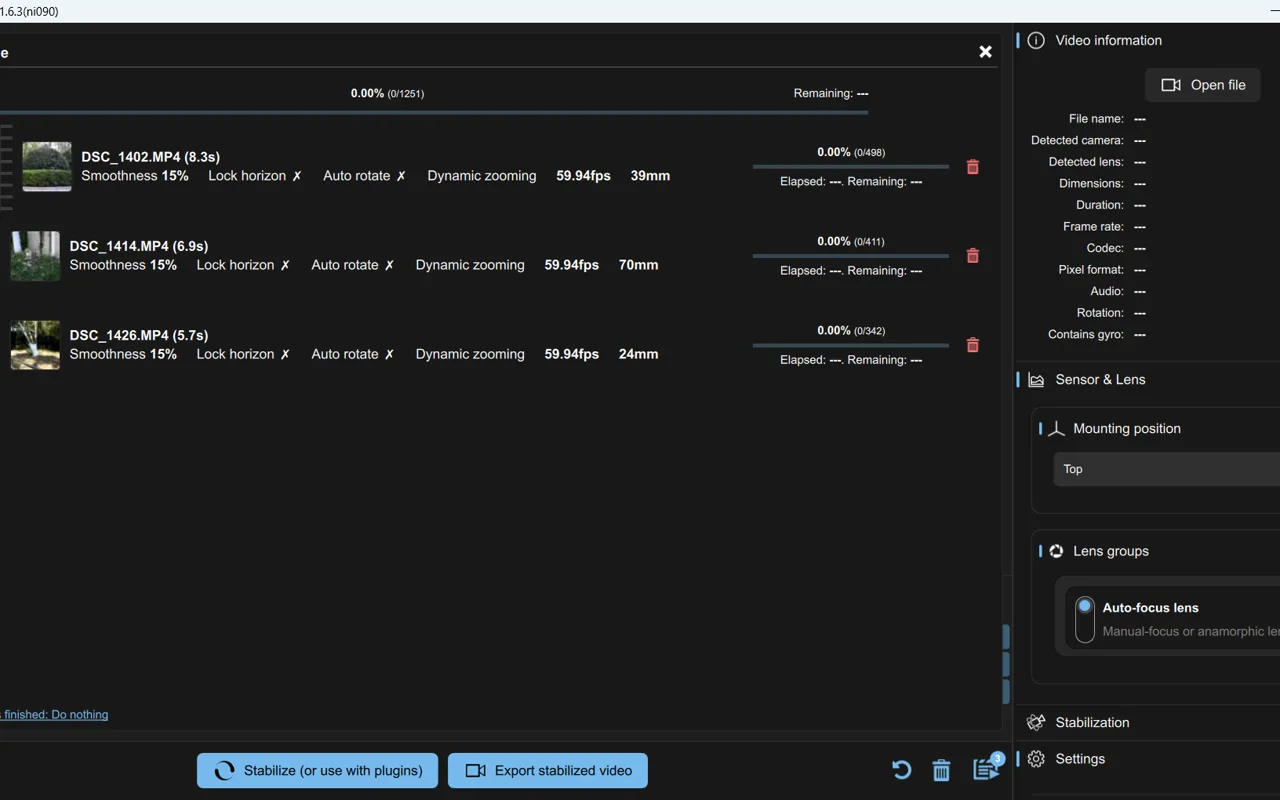Image resolution: width=1280 pixels, height=800 pixels.
Task: Click the DSC_1414.MP4 progress bar
Action: [x=850, y=255]
